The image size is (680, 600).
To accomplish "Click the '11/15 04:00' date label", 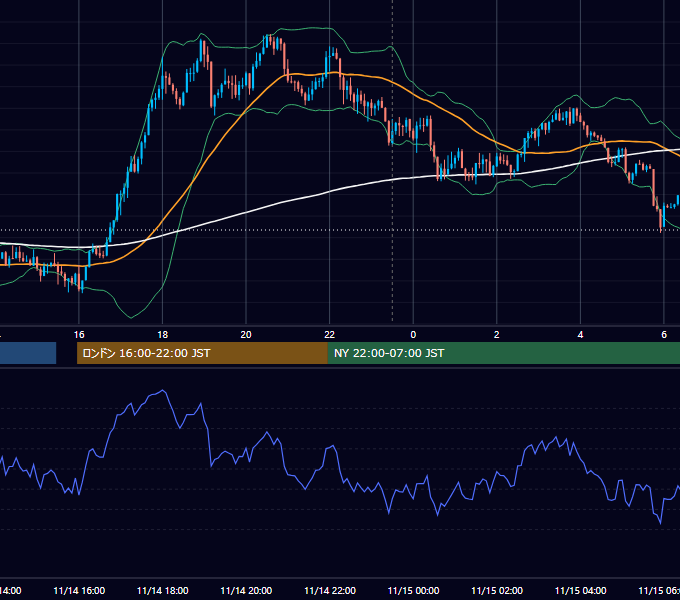I will [581, 590].
